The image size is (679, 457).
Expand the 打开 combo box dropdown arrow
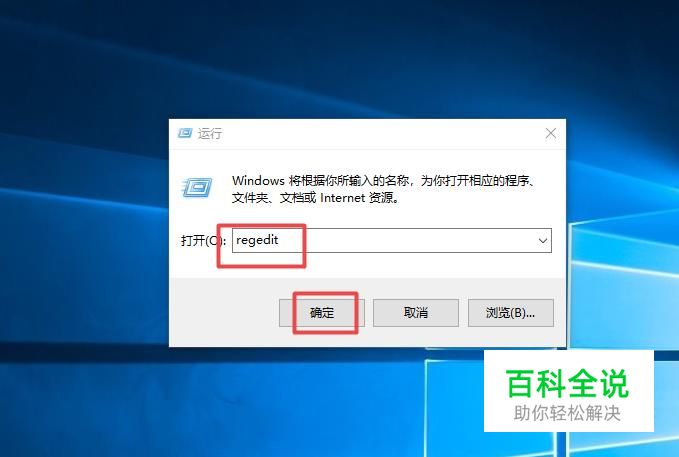[x=543, y=240]
